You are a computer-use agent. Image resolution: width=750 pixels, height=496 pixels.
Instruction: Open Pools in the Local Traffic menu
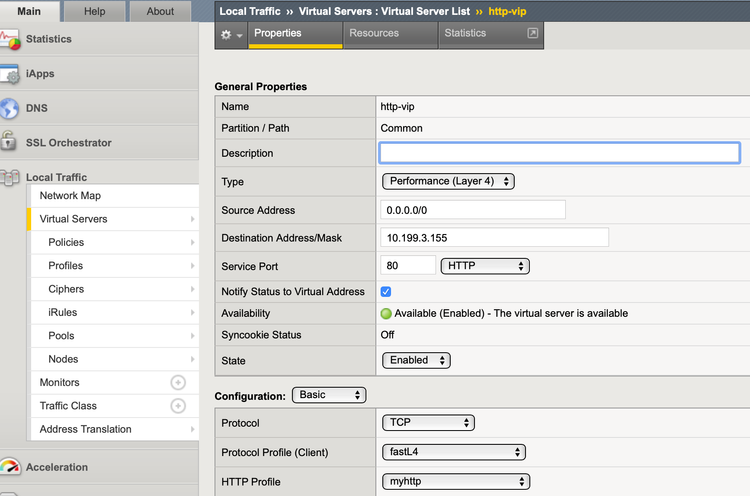pyautogui.click(x=62, y=336)
